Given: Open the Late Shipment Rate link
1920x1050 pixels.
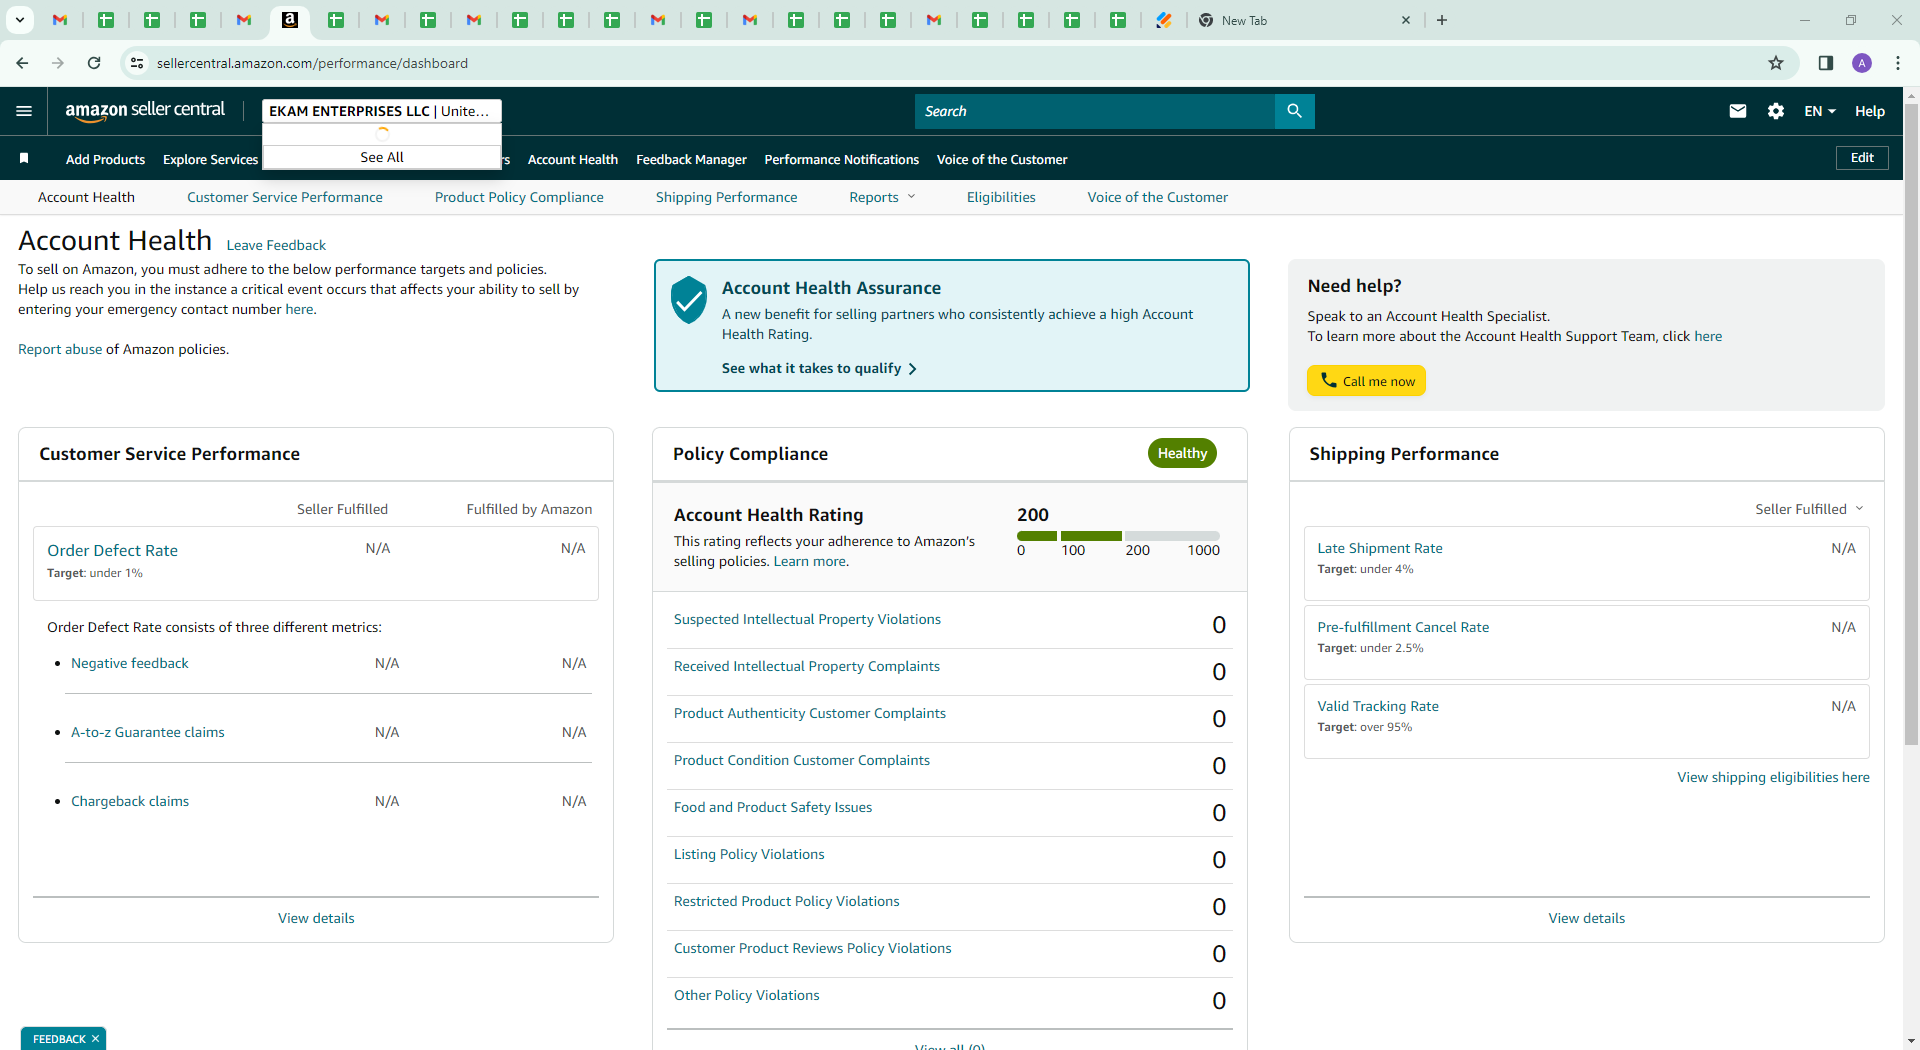Looking at the screenshot, I should tap(1380, 548).
